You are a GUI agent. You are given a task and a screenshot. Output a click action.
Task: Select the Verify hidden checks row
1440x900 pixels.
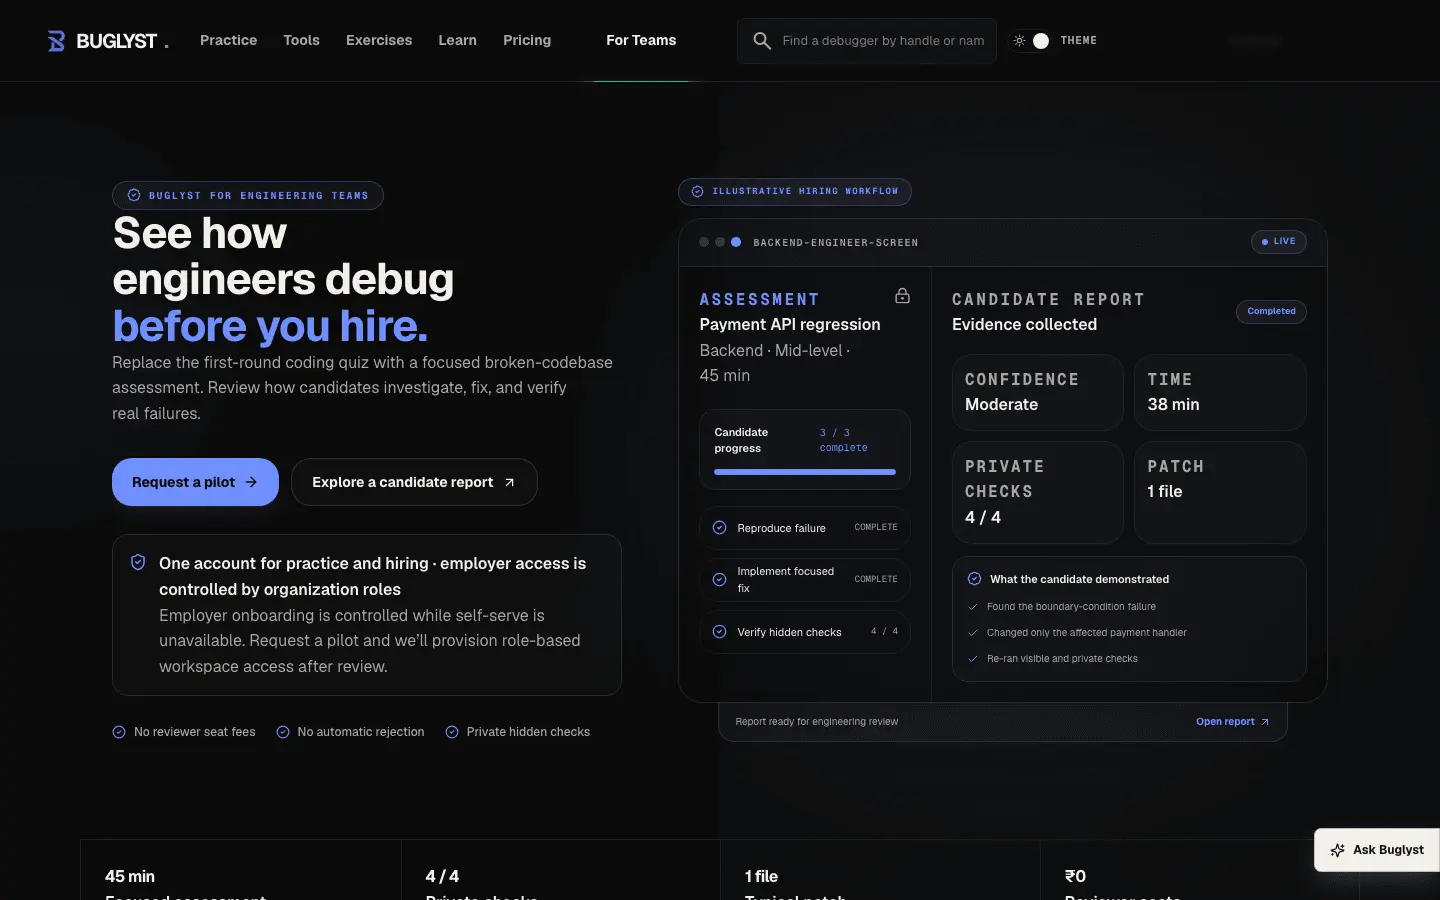[805, 632]
